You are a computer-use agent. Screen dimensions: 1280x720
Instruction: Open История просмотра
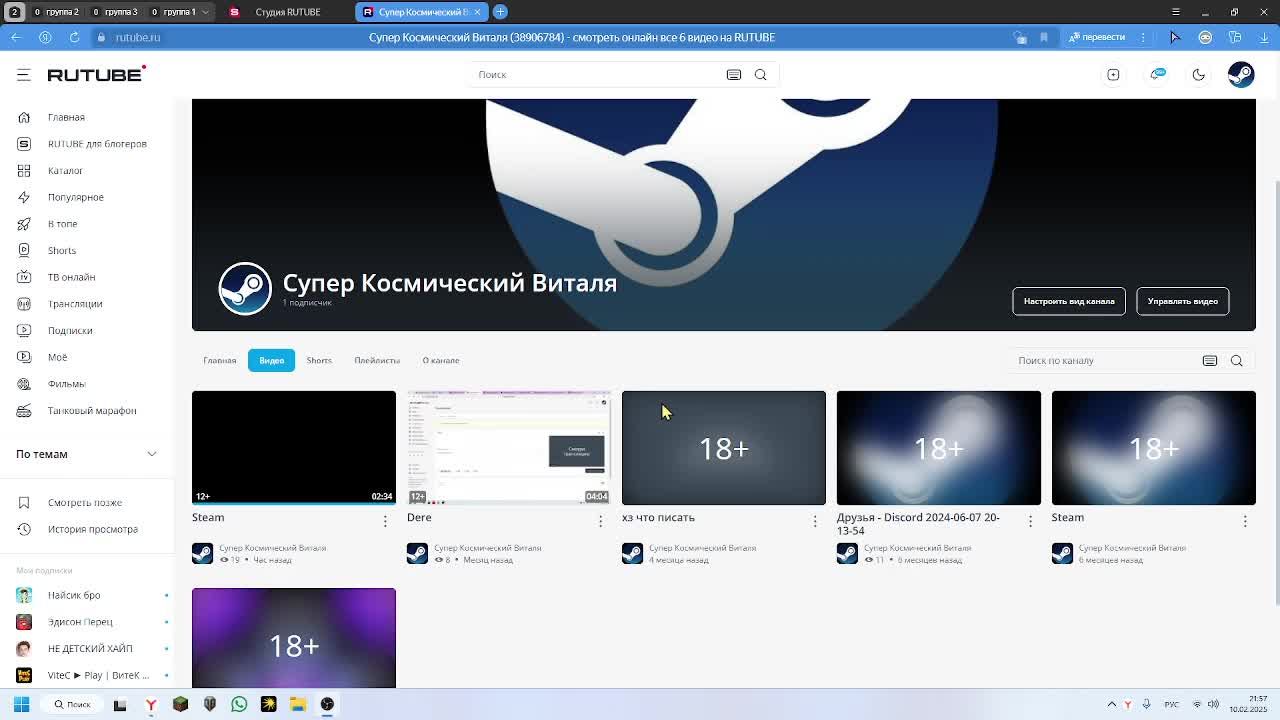(x=93, y=529)
